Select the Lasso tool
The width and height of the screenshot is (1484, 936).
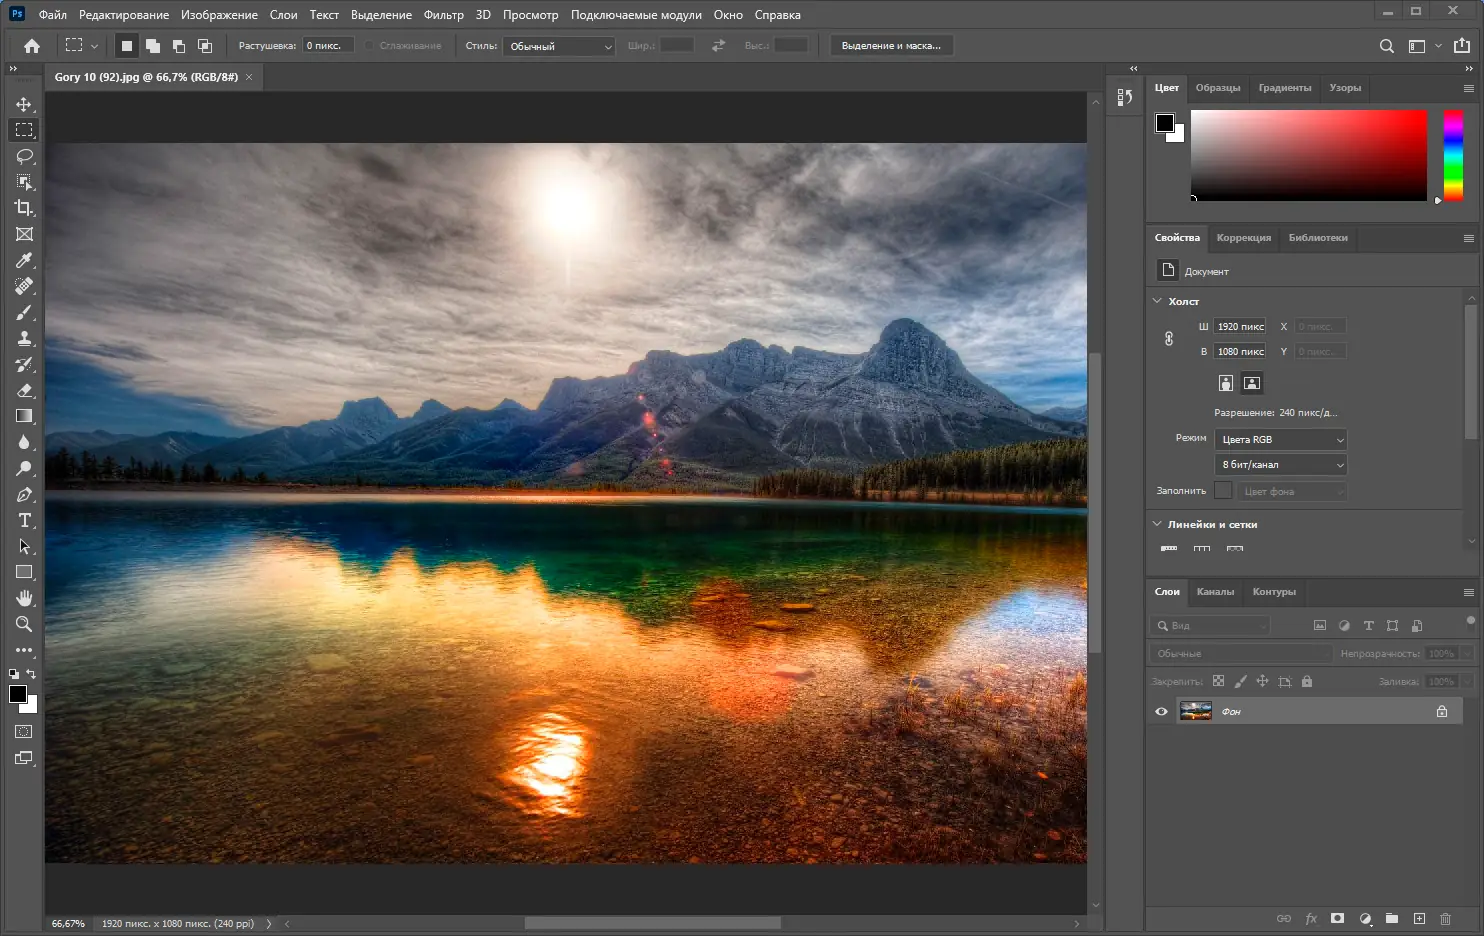(x=25, y=155)
